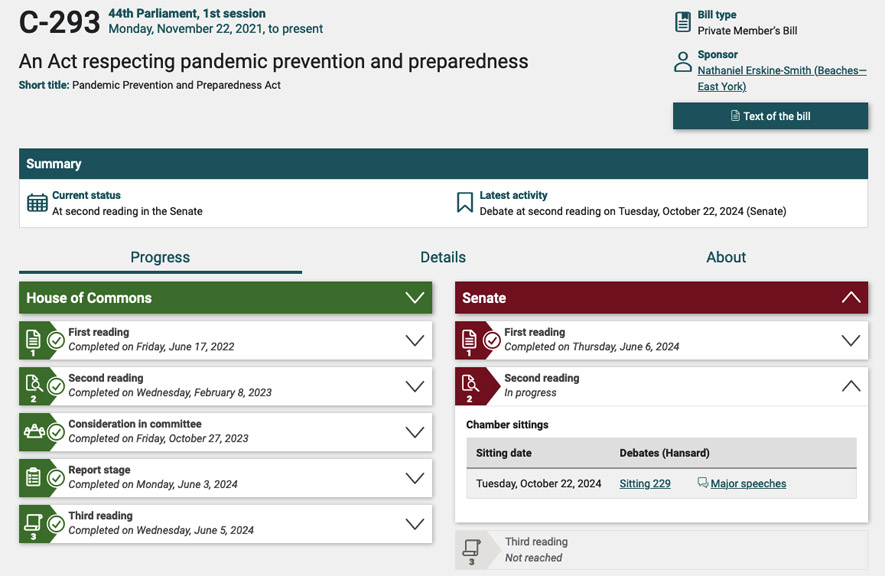The width and height of the screenshot is (885, 576).
Task: Click the Senate First reading document icon
Action: [469, 339]
